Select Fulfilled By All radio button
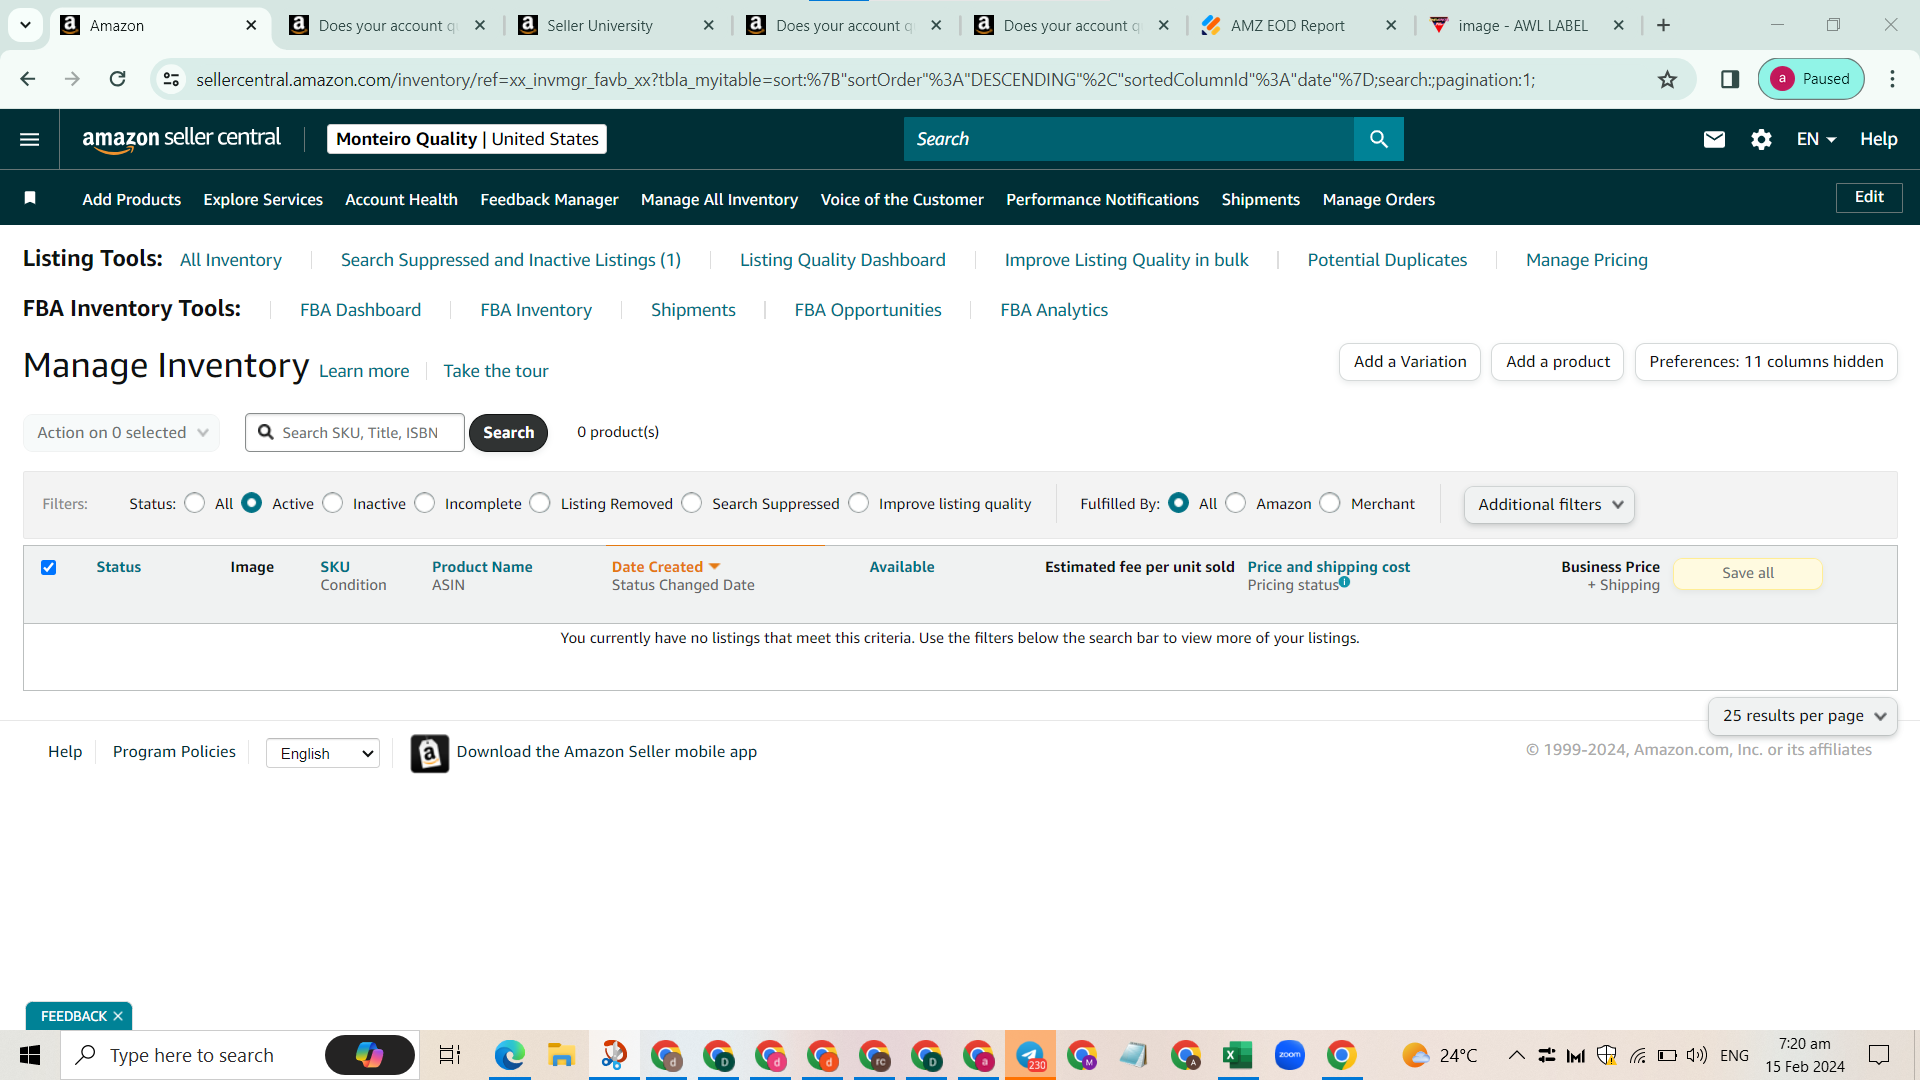The image size is (1920, 1080). (1179, 503)
